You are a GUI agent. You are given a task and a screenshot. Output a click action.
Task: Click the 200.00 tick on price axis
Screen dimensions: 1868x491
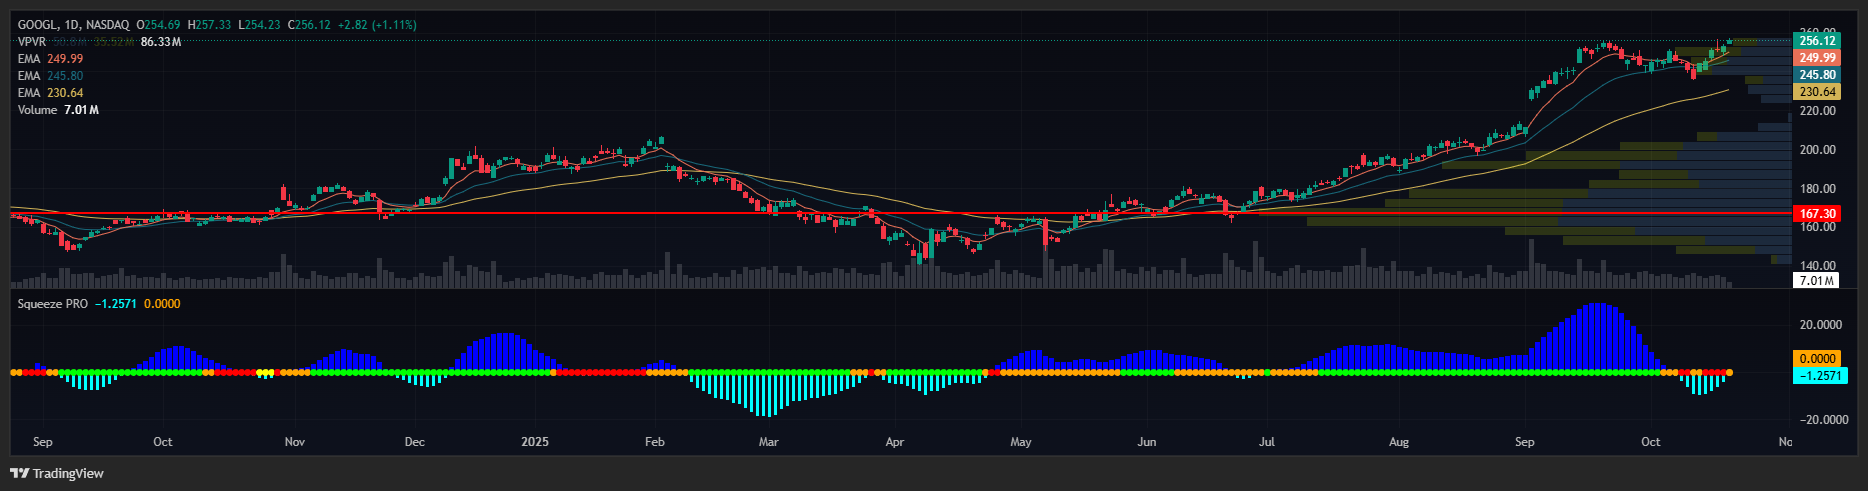click(1817, 150)
